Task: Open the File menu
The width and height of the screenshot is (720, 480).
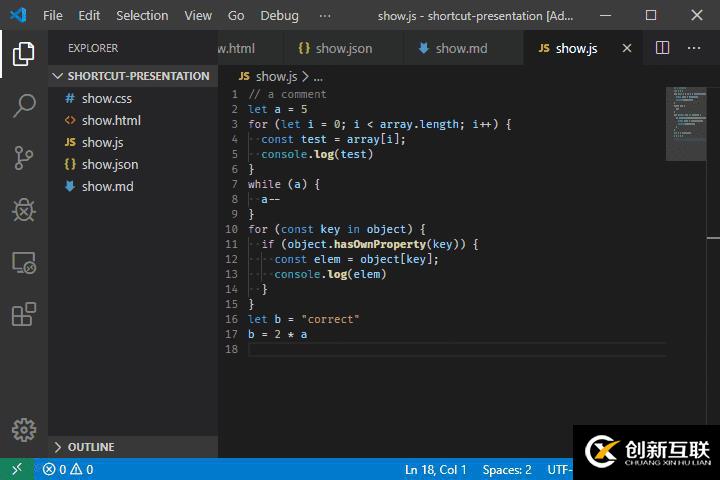Action: click(52, 16)
